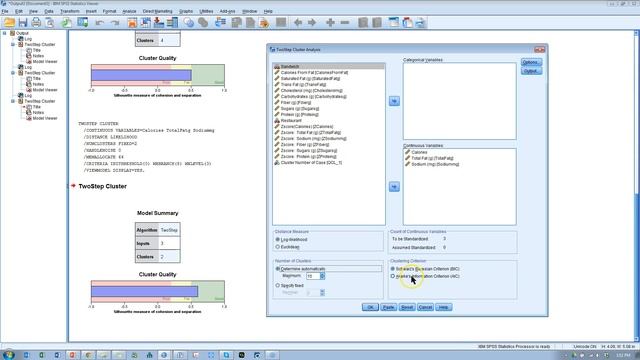Click the Windows Start orb
The image size is (640, 360).
click(8, 355)
